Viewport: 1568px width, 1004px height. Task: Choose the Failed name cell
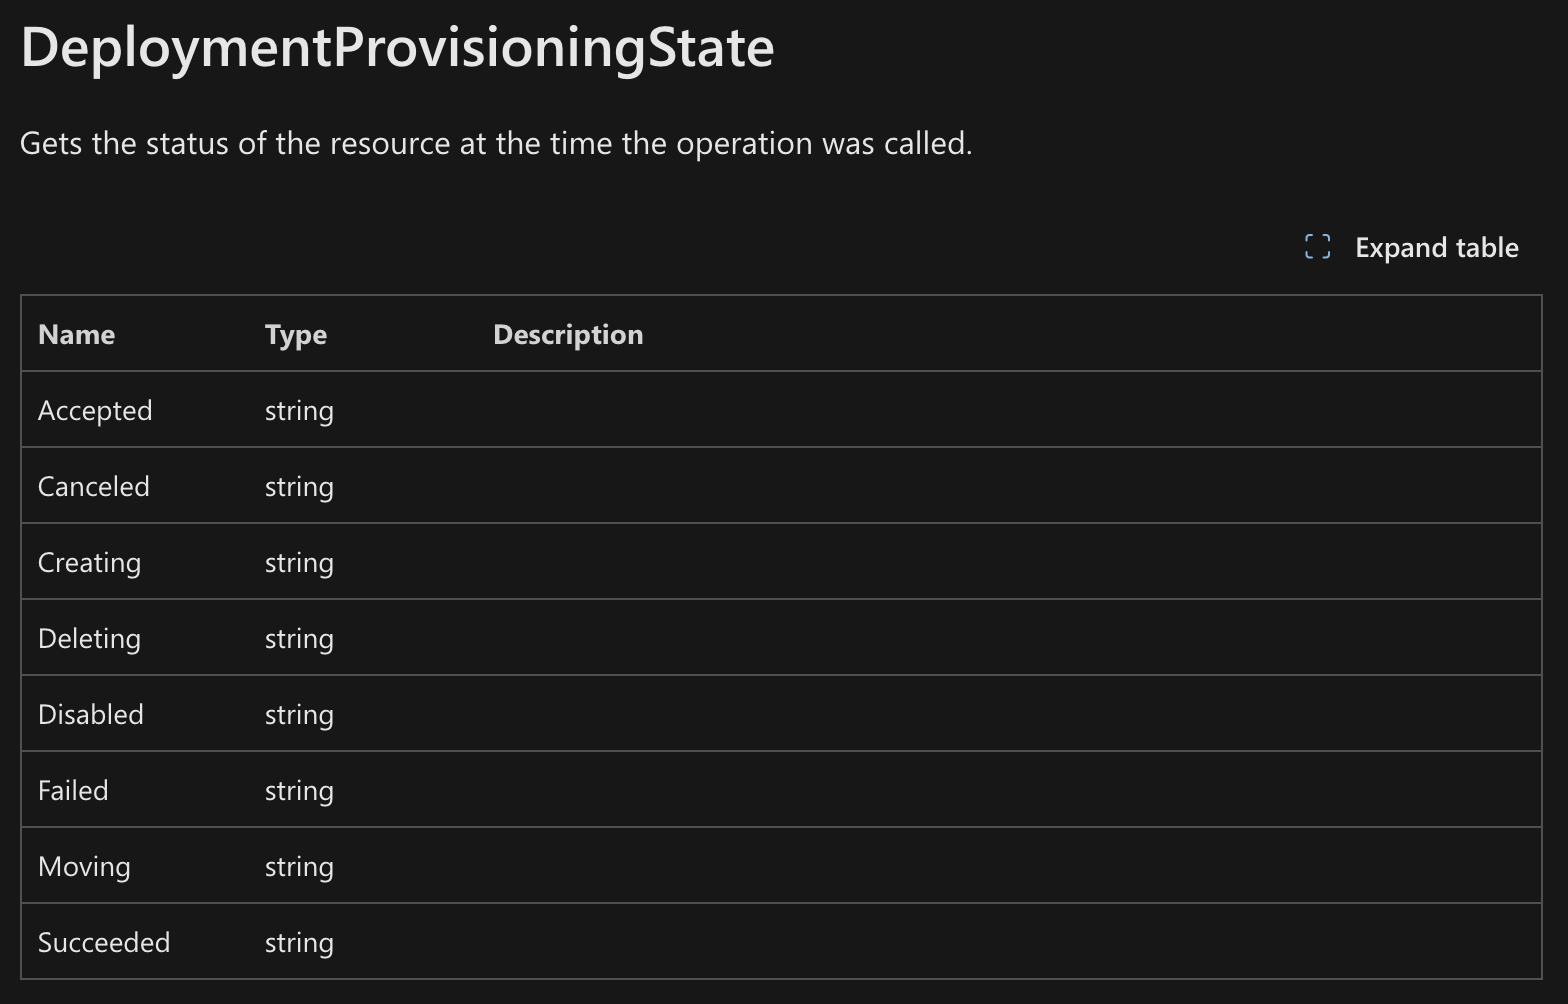[73, 790]
